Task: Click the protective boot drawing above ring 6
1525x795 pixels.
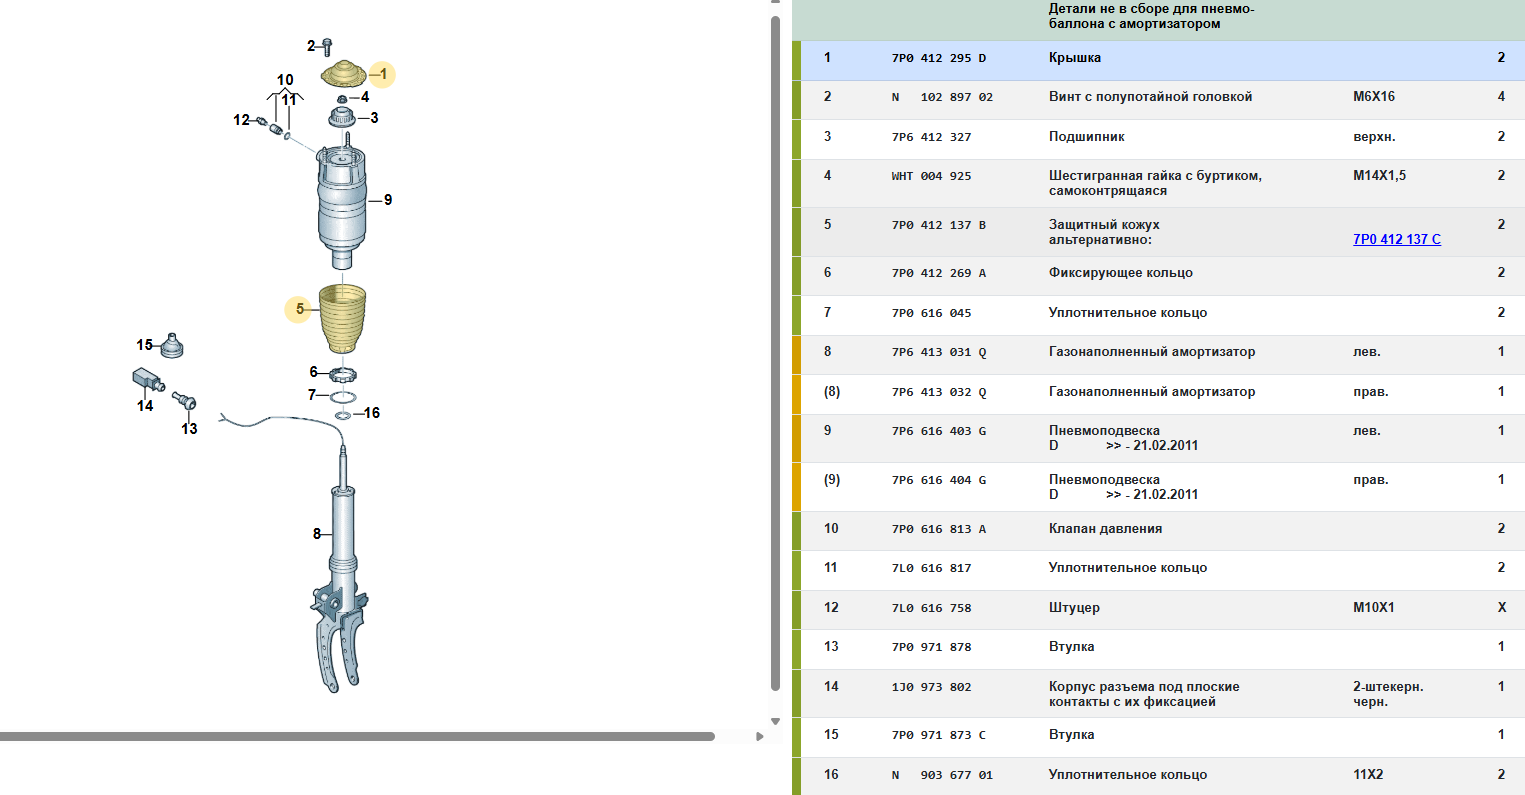Action: pyautogui.click(x=342, y=318)
